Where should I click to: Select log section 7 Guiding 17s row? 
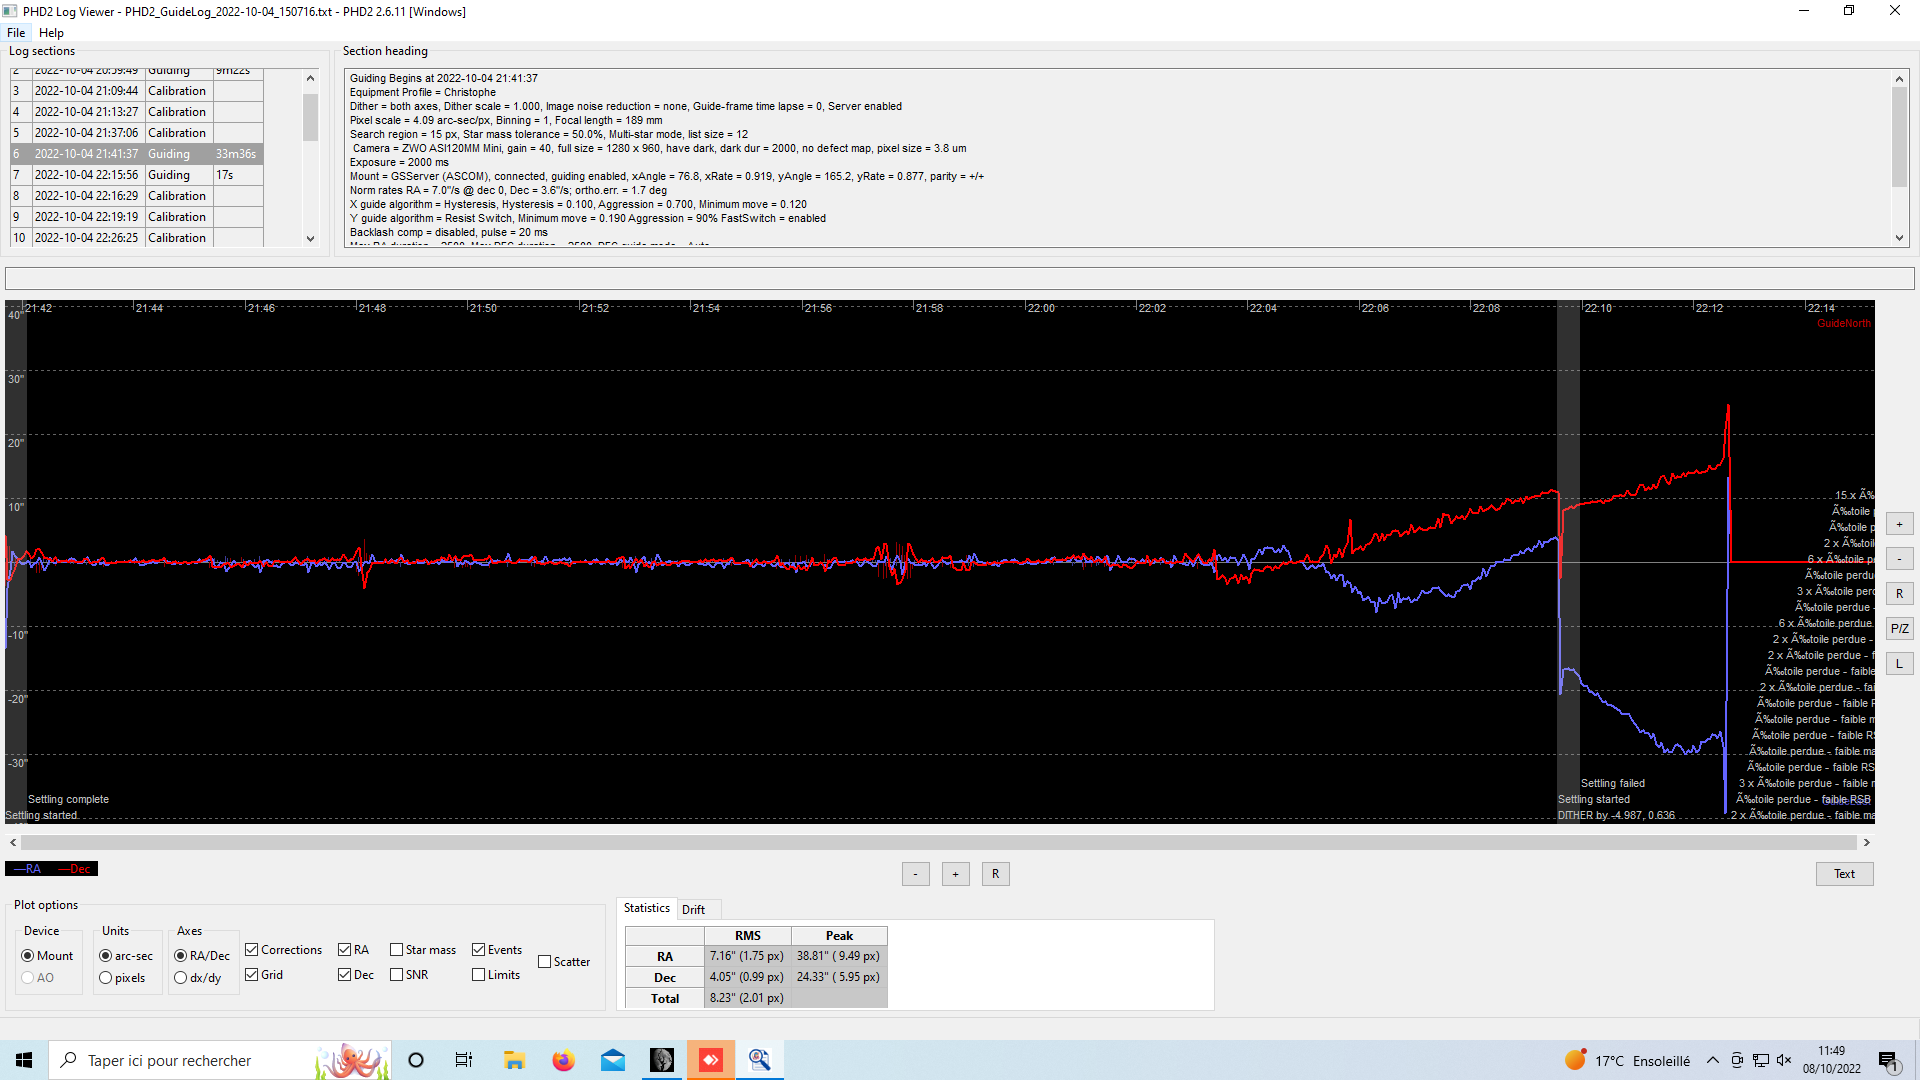click(x=137, y=175)
